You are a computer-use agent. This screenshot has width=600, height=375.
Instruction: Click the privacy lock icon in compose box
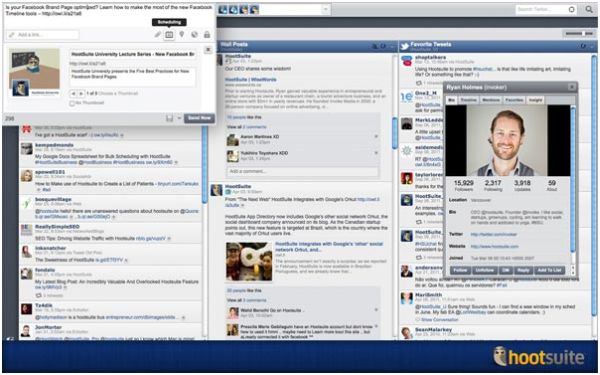point(207,35)
